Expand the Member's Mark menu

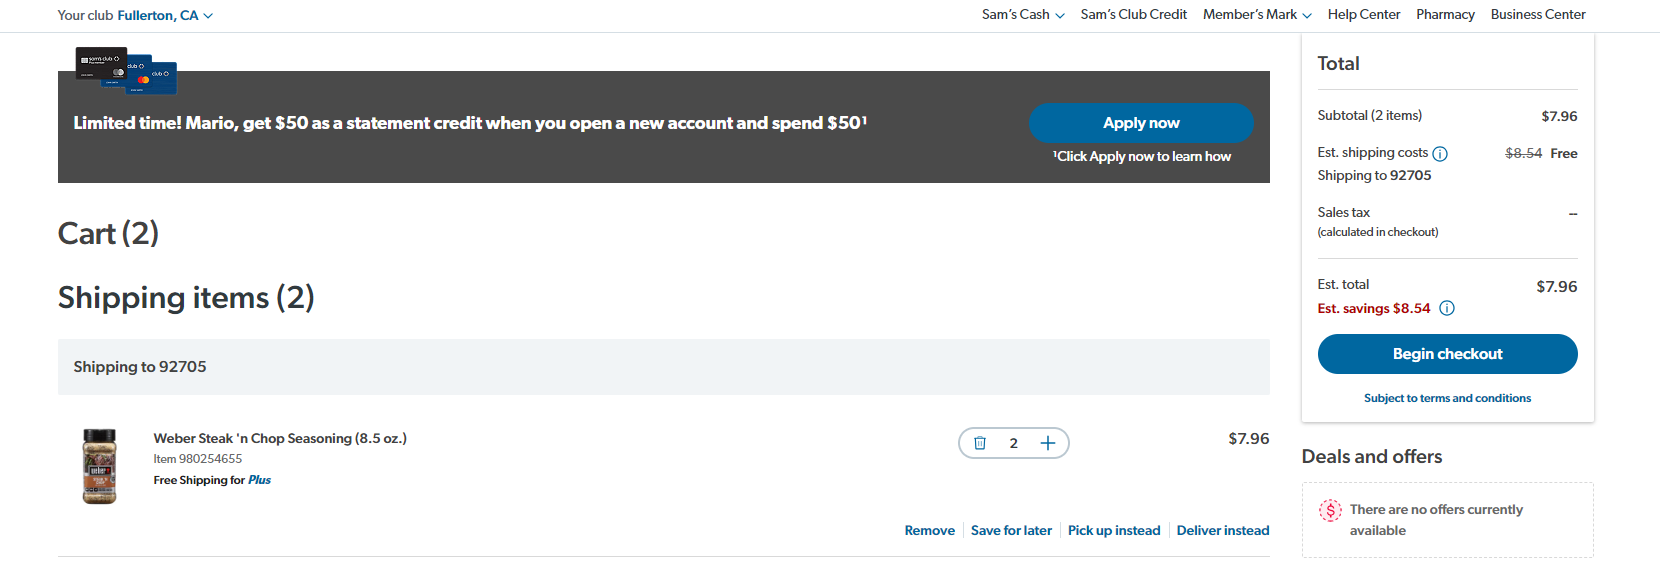pos(1257,14)
